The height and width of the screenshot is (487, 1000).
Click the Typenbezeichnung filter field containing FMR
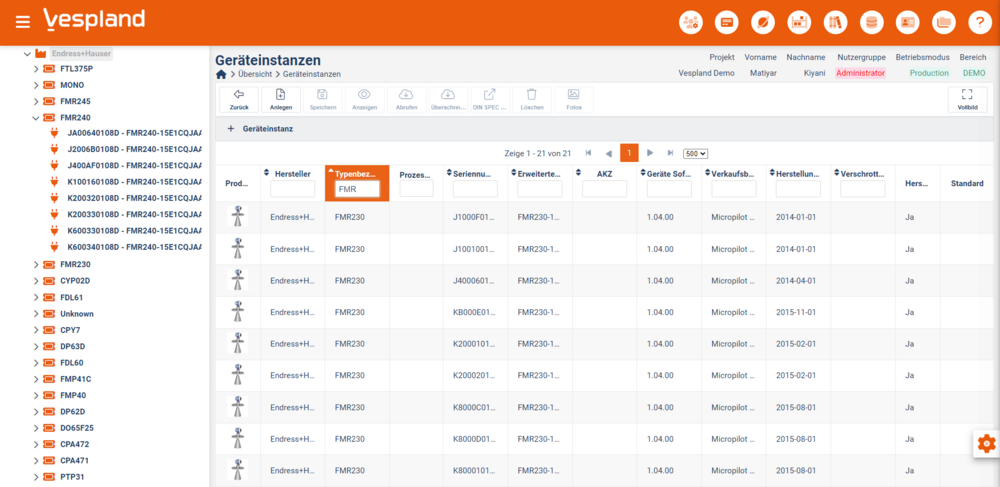(x=357, y=189)
